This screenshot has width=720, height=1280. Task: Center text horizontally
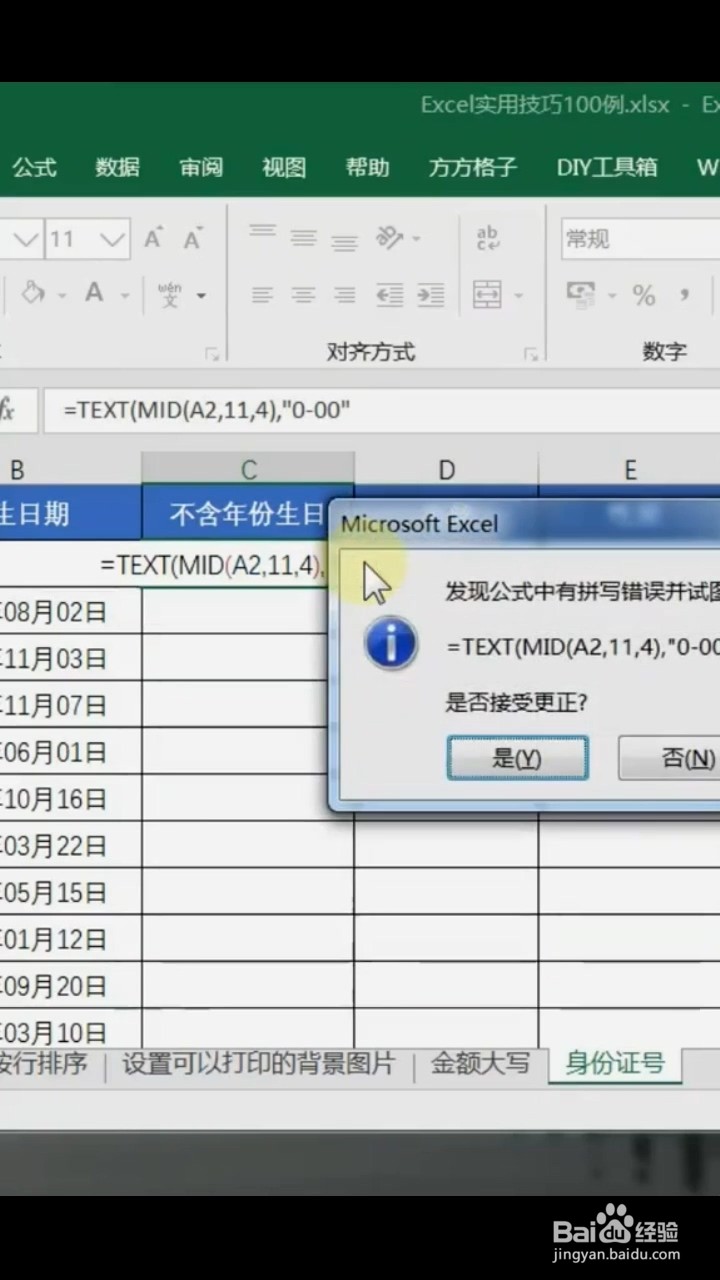click(x=303, y=295)
